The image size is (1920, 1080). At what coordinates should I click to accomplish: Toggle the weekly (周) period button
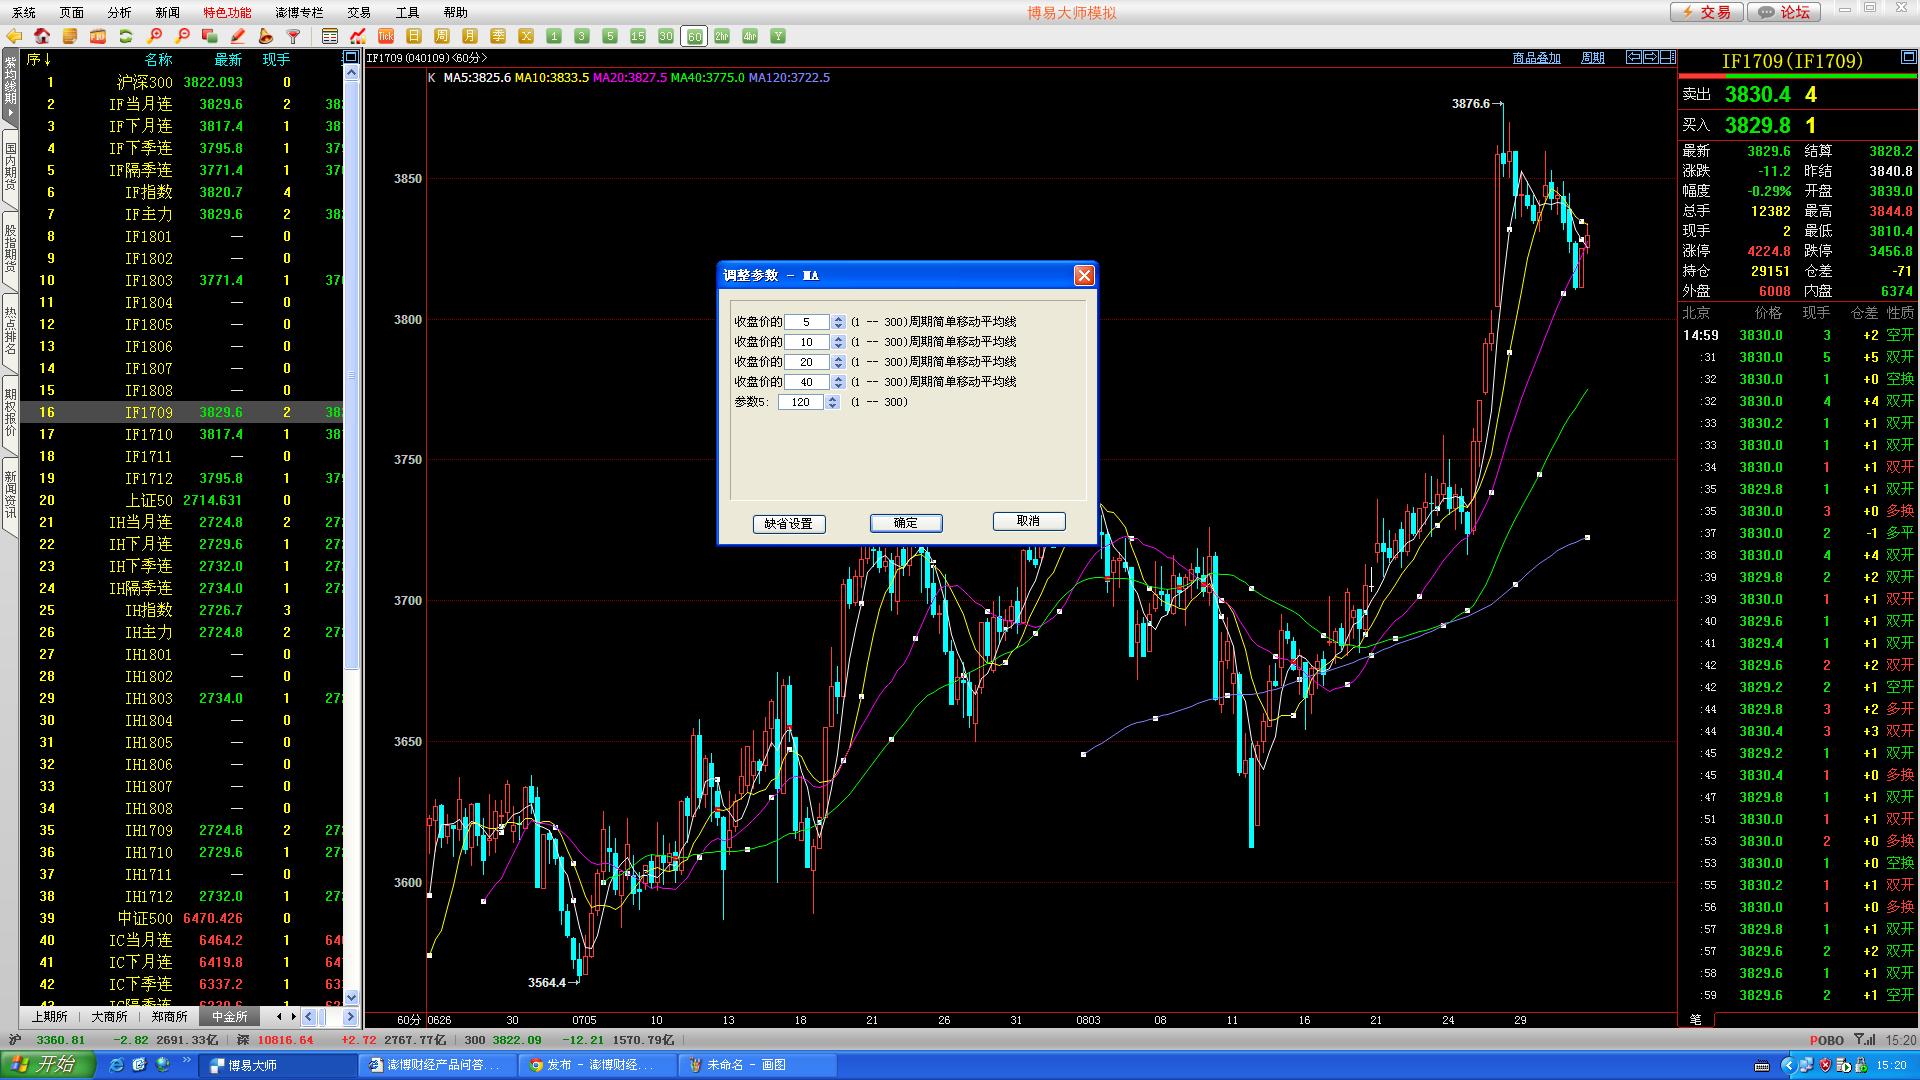click(x=441, y=36)
